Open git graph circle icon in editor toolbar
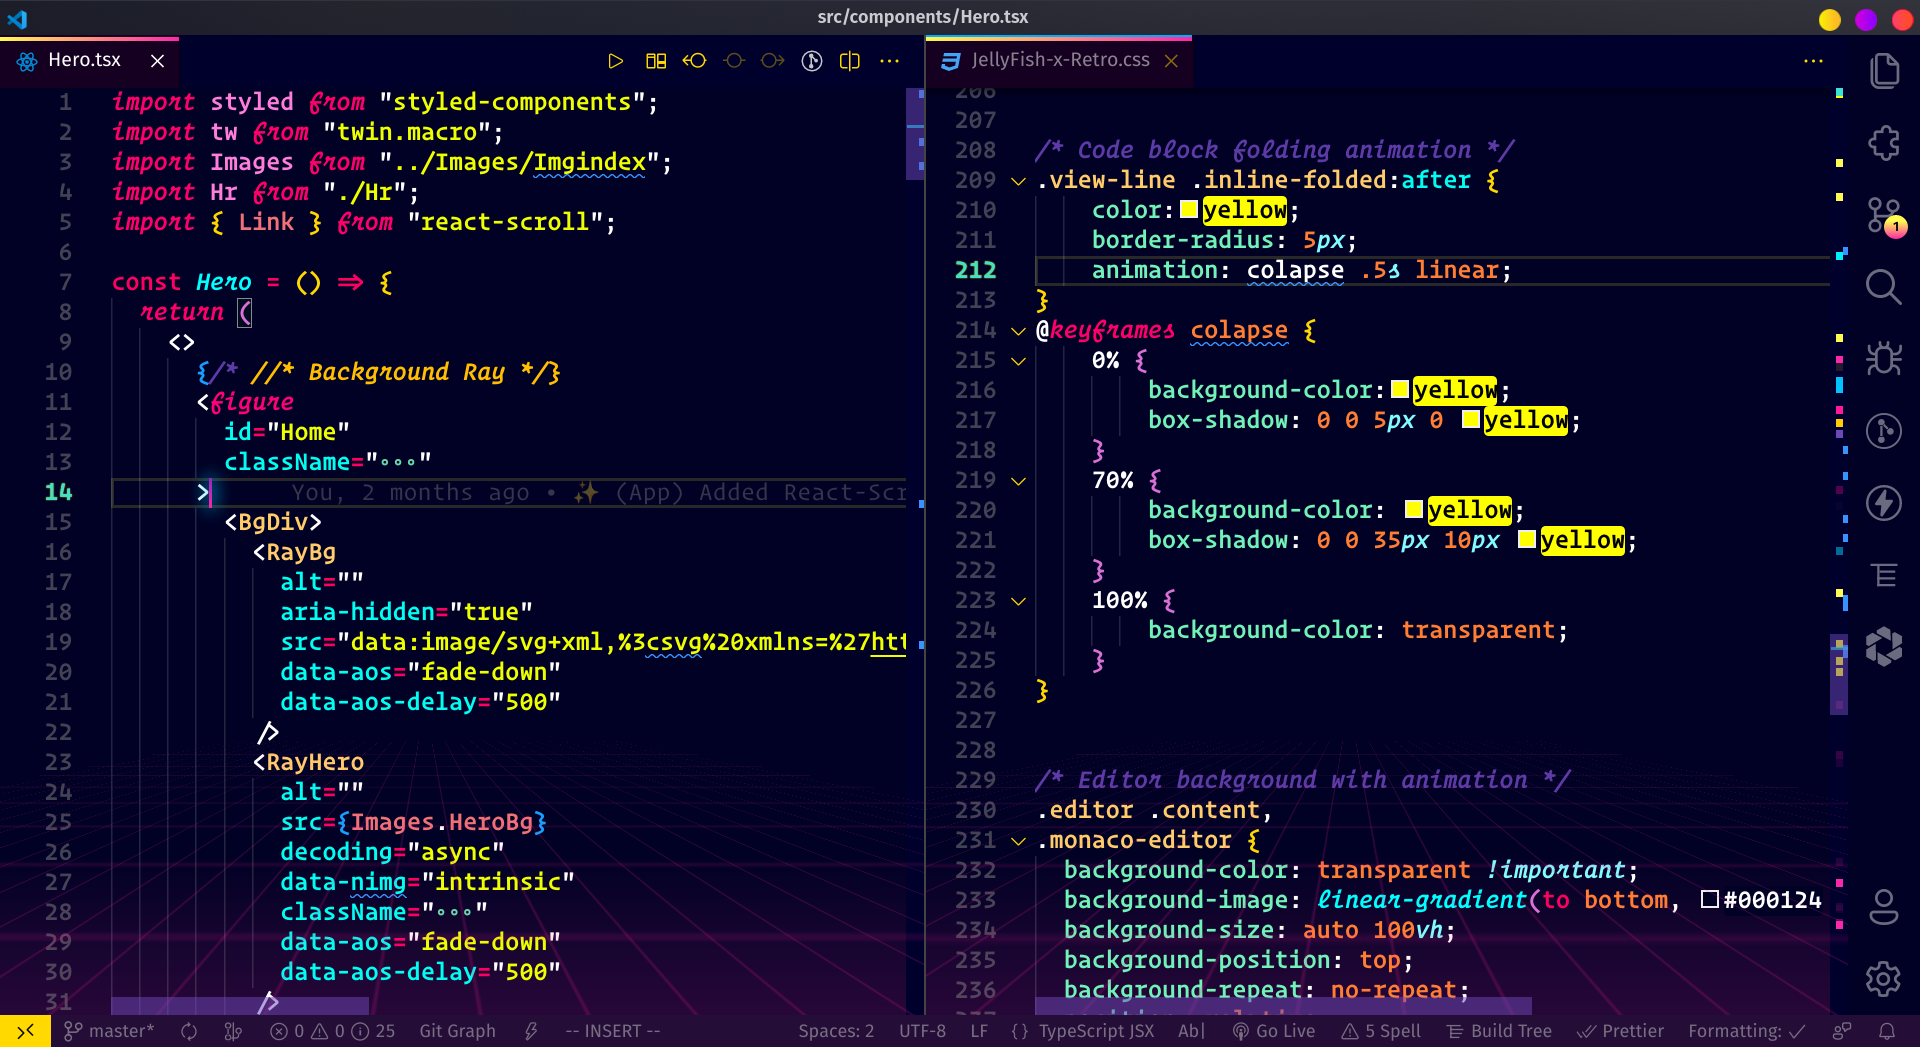The height and width of the screenshot is (1047, 1920). [812, 61]
